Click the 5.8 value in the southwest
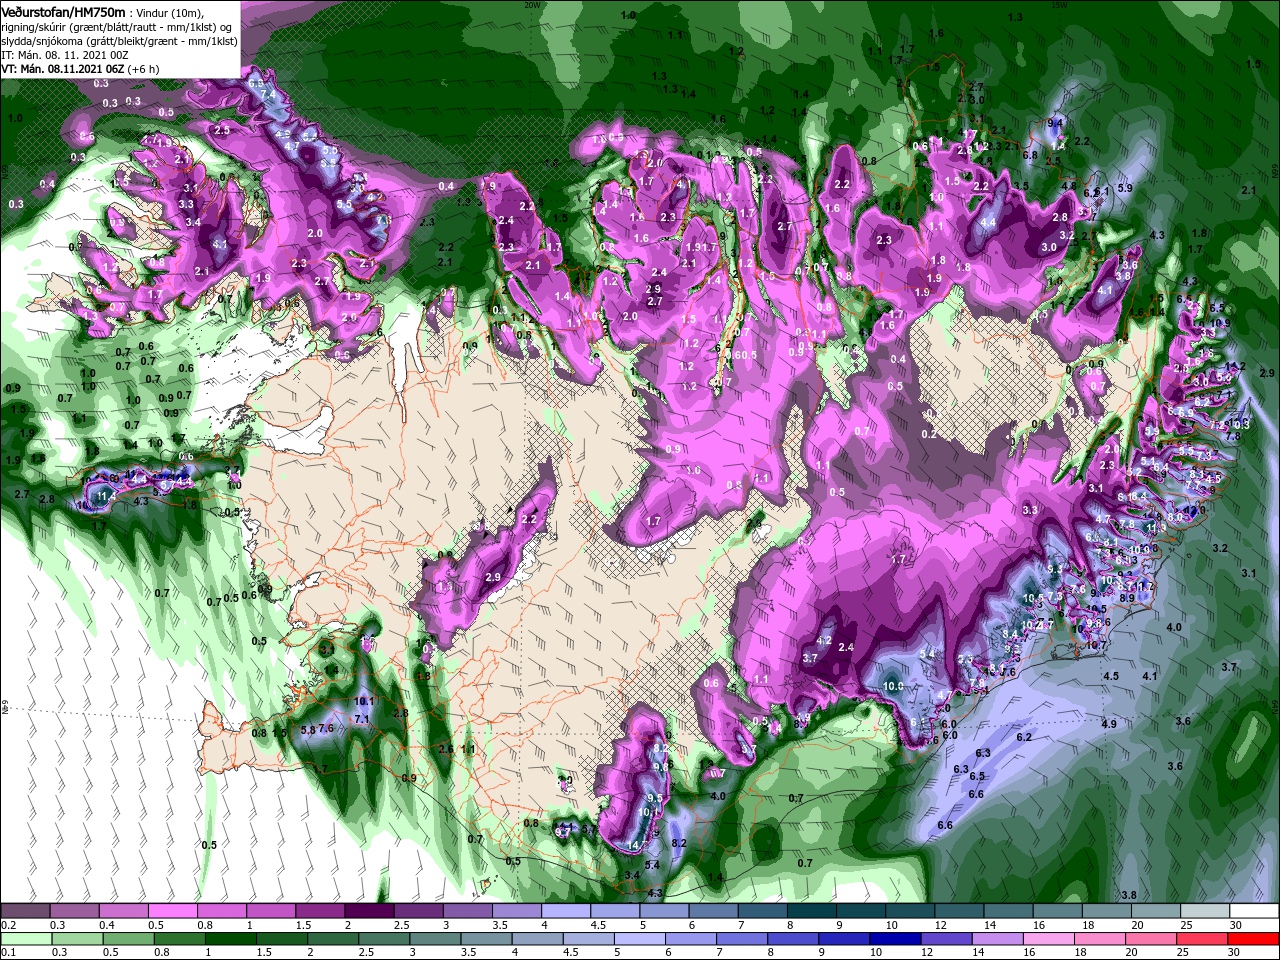 [x=308, y=730]
